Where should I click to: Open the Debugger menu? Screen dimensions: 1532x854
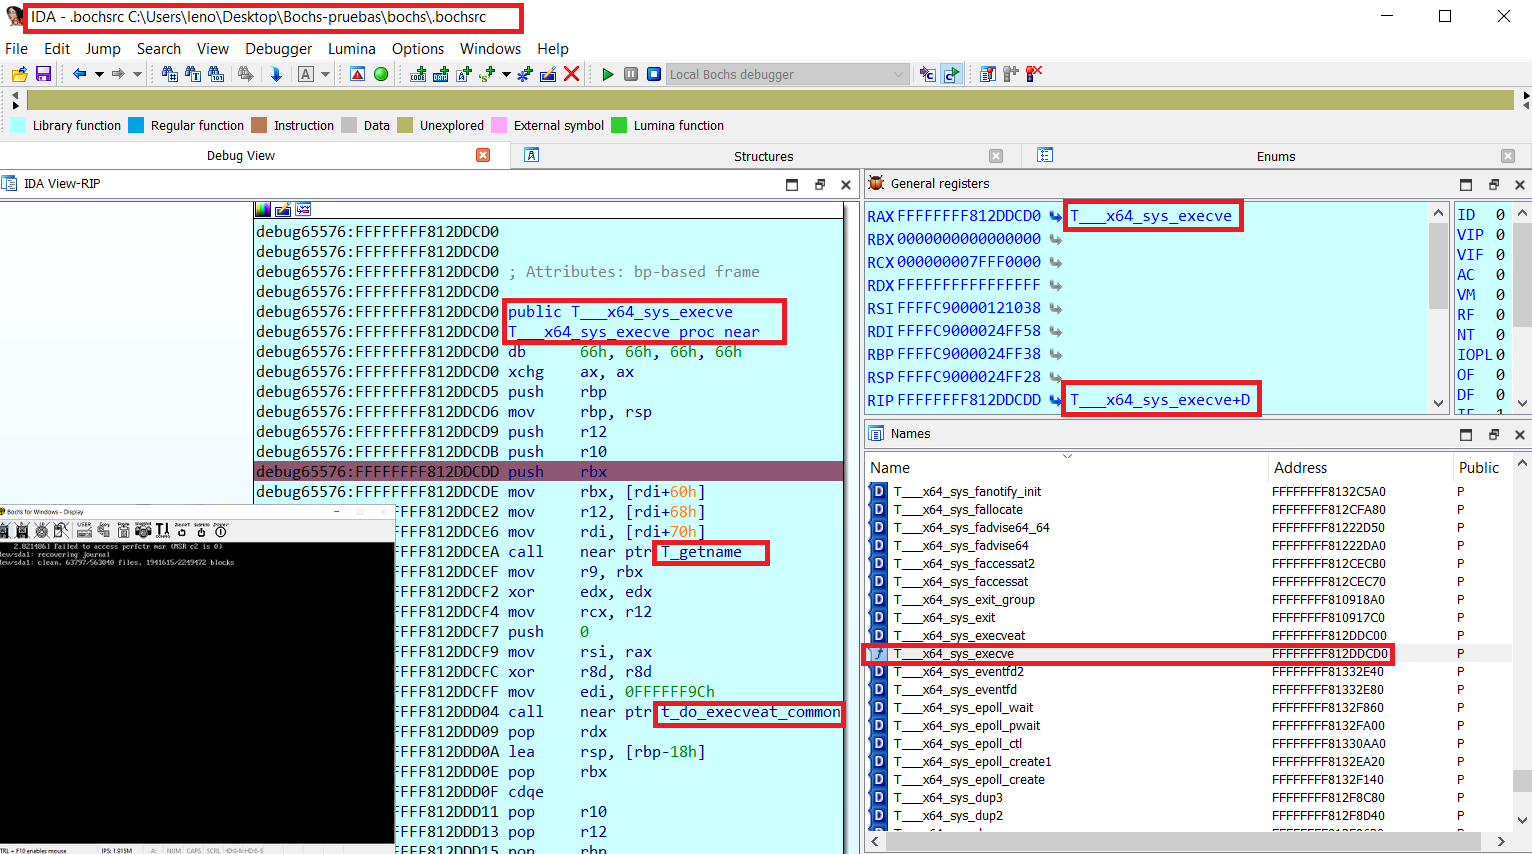[278, 48]
